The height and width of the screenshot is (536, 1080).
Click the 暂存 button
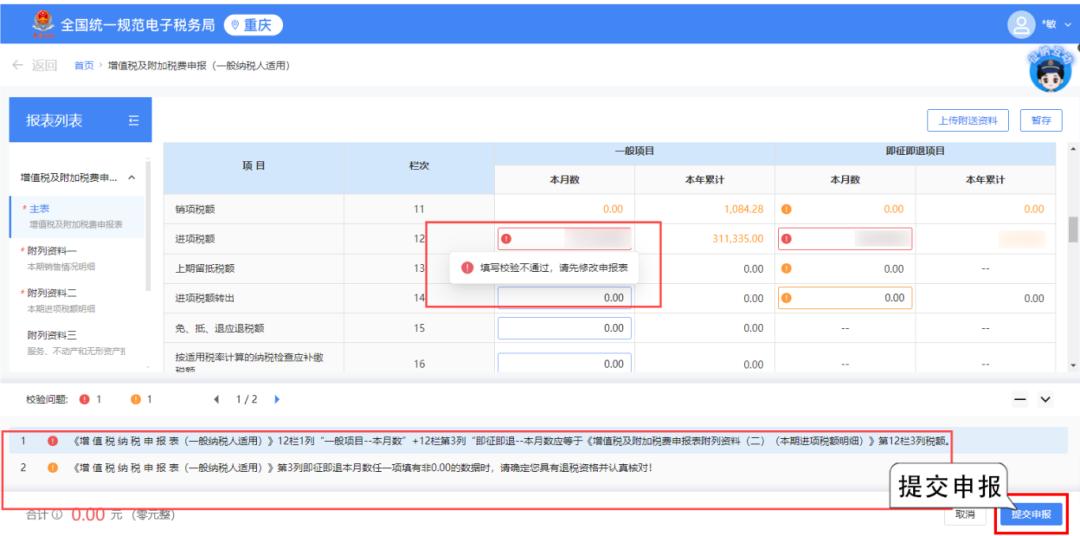pos(1040,120)
